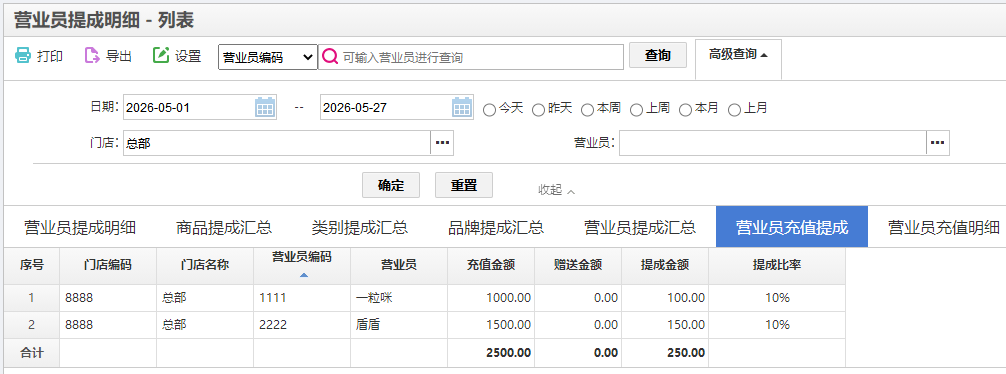Select the row for 盾盾
Image resolution: width=1006 pixels, height=374 pixels.
[x=424, y=325]
